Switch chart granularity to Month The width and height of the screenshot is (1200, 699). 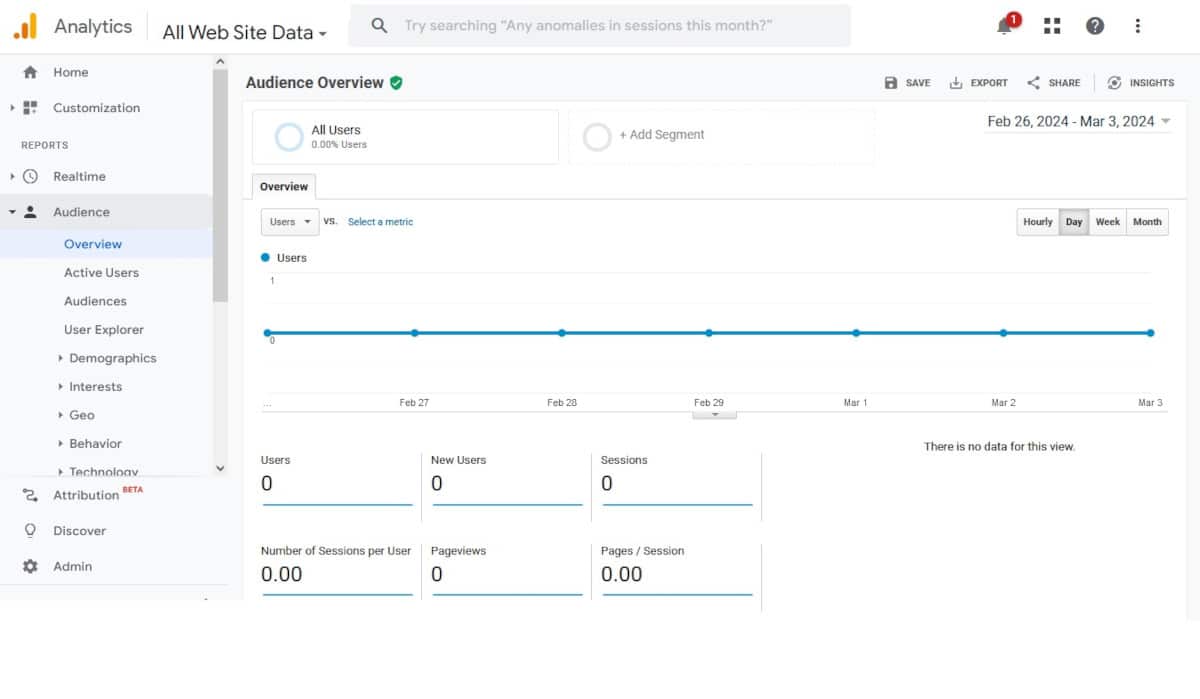click(1147, 221)
